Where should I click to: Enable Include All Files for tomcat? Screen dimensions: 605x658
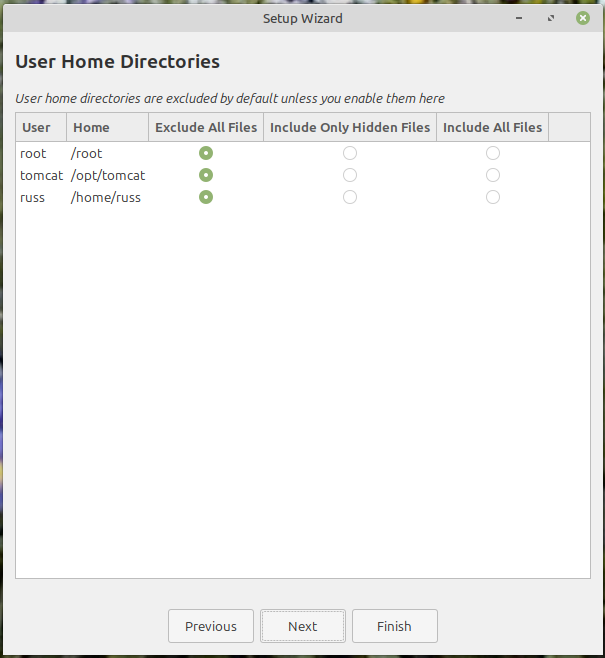493,175
